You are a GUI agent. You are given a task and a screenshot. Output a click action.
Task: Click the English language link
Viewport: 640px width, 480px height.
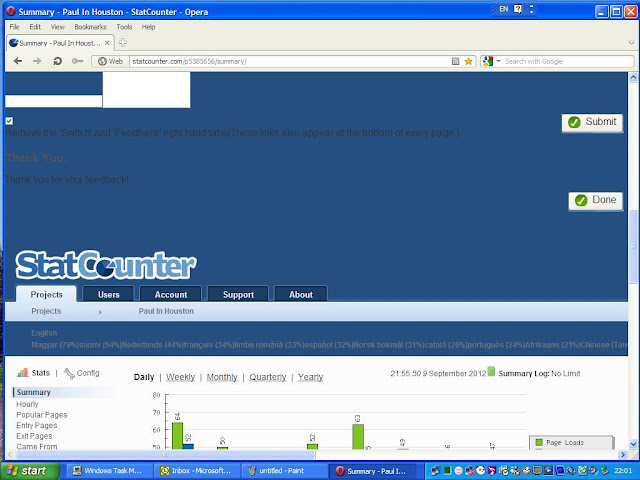tap(44, 333)
